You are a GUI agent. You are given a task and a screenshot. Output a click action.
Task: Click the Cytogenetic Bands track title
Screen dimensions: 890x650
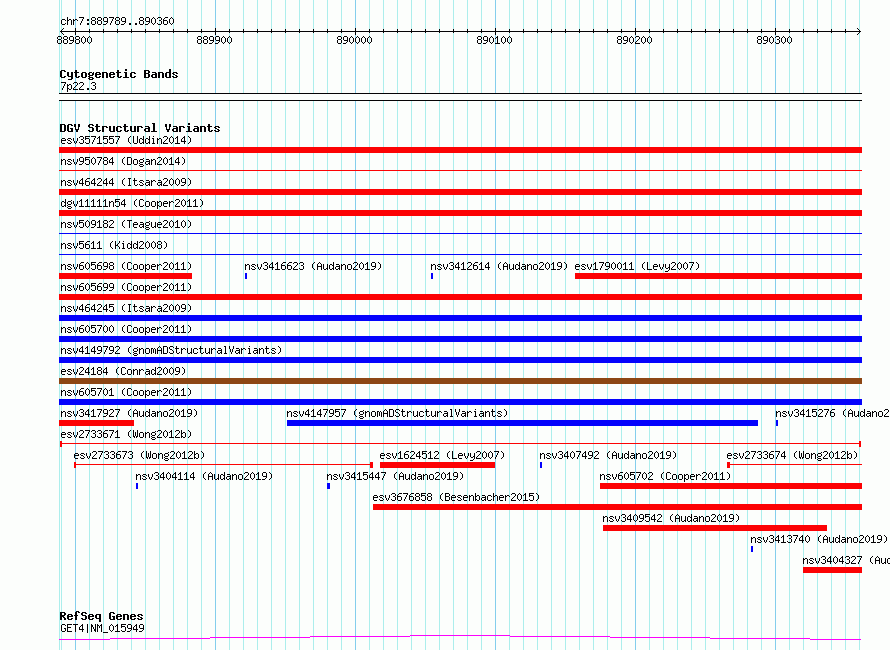(x=119, y=74)
